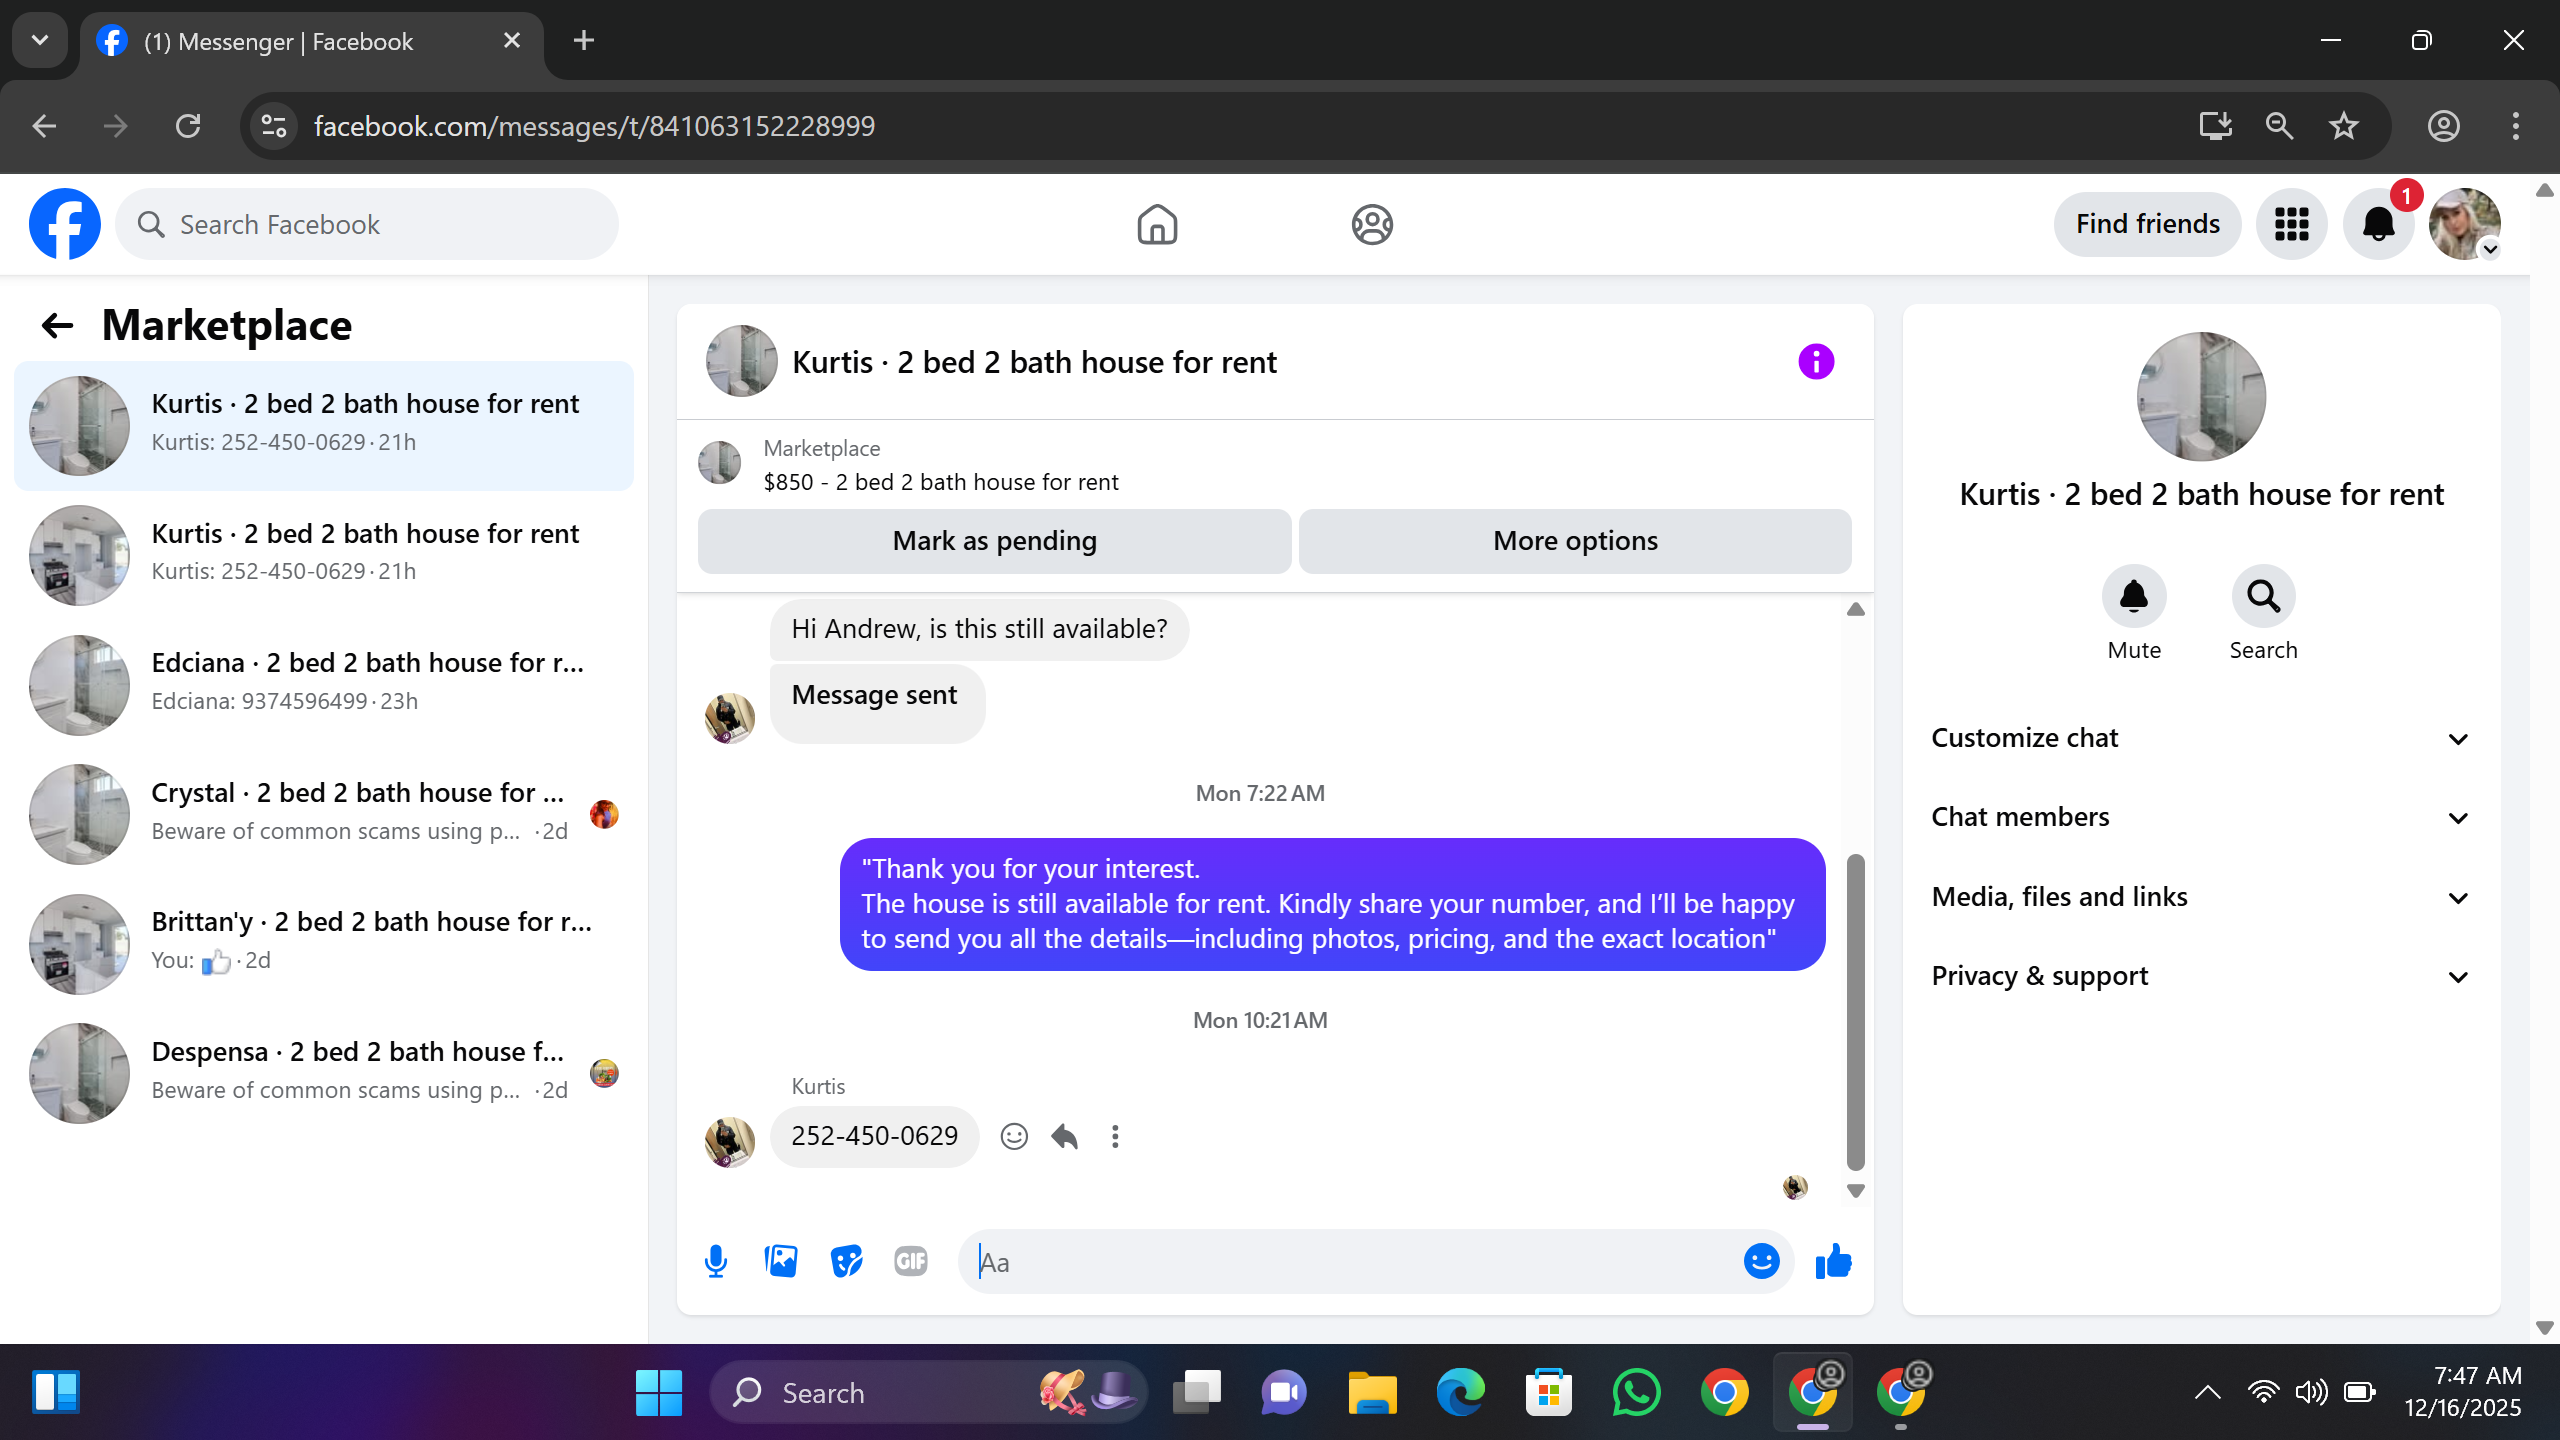This screenshot has width=2560, height=1440.
Task: Click the Find friends button
Action: (2147, 224)
